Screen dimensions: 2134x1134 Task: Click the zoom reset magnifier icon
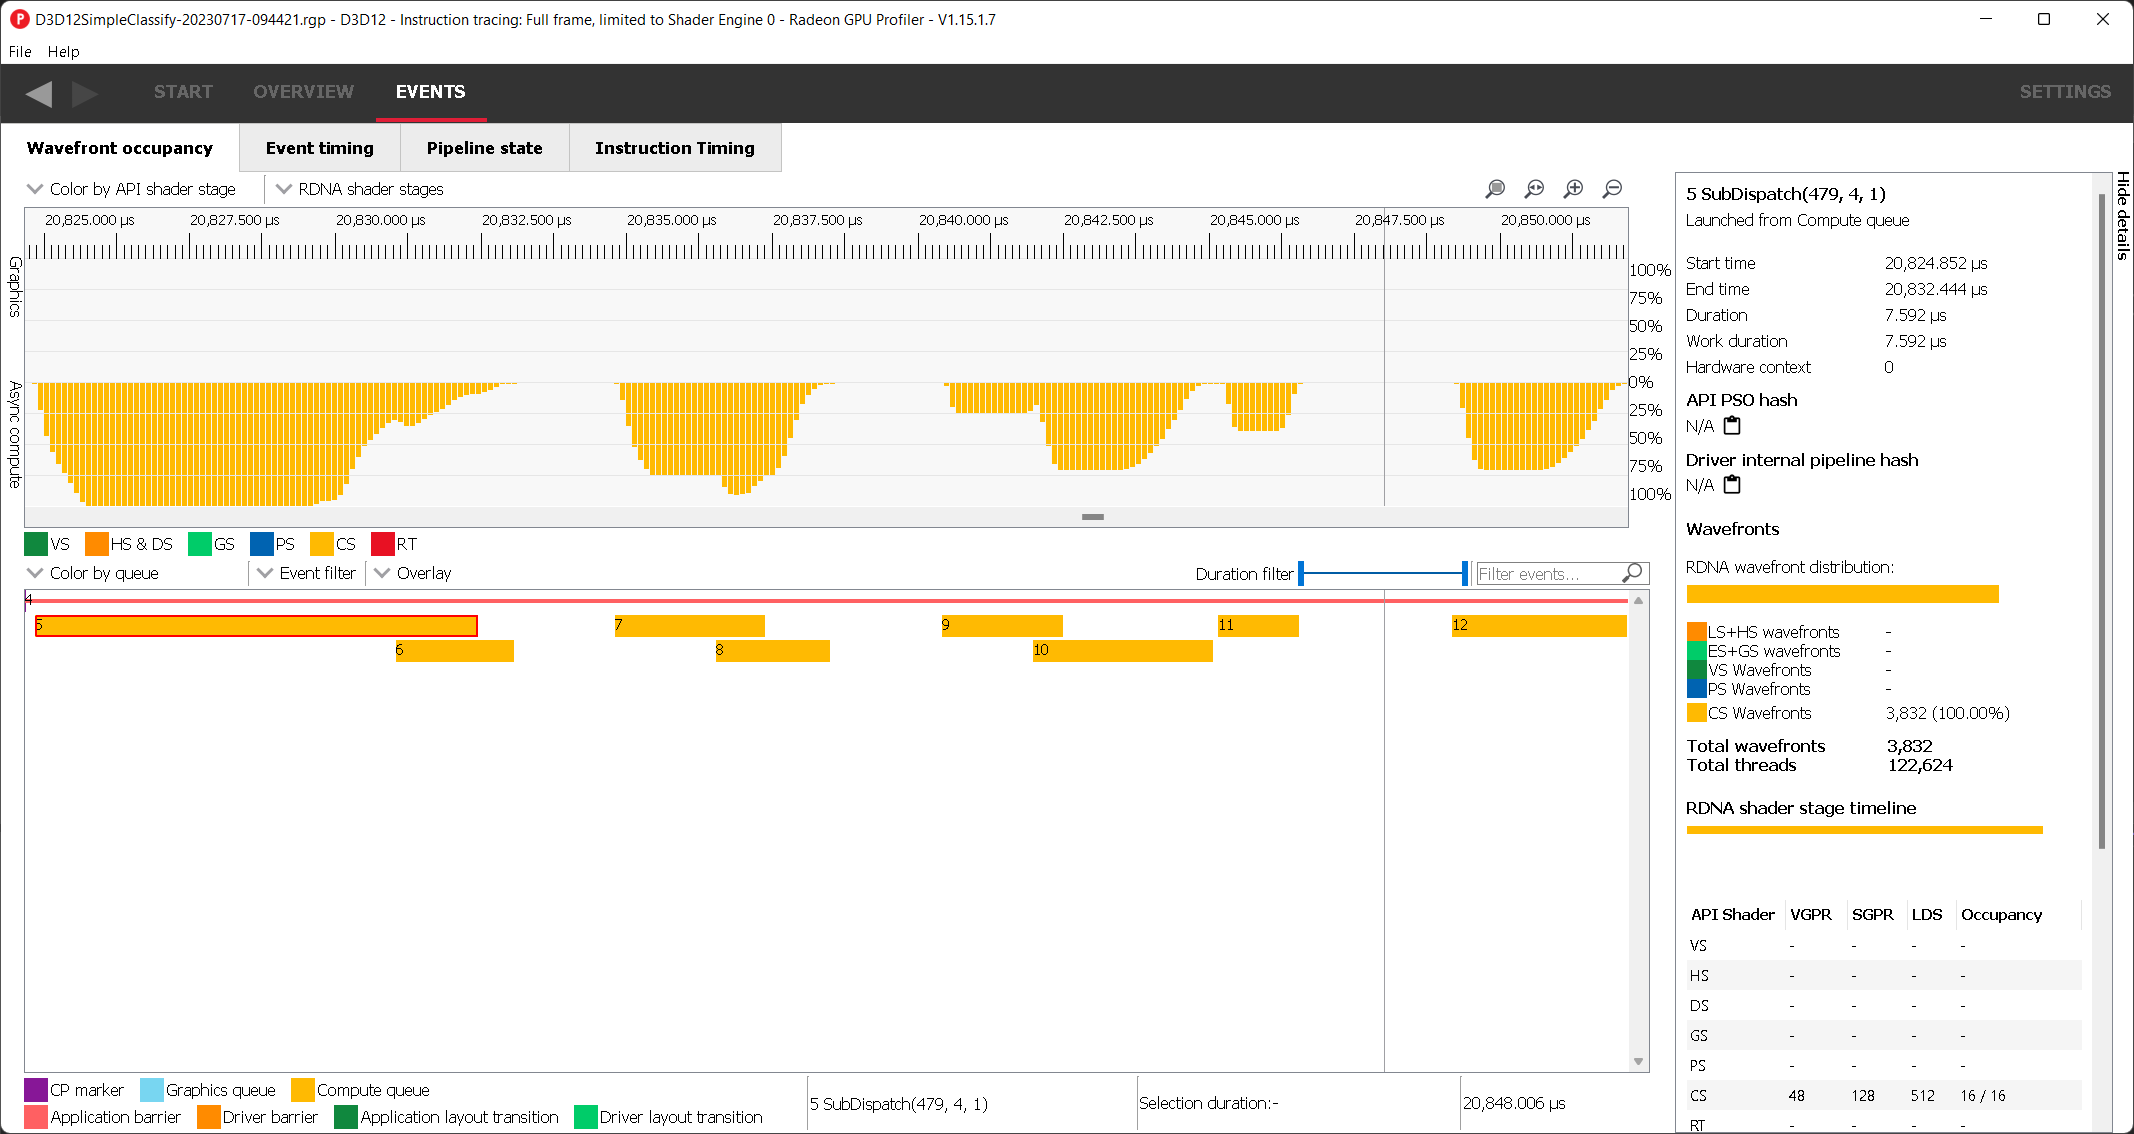1534,189
